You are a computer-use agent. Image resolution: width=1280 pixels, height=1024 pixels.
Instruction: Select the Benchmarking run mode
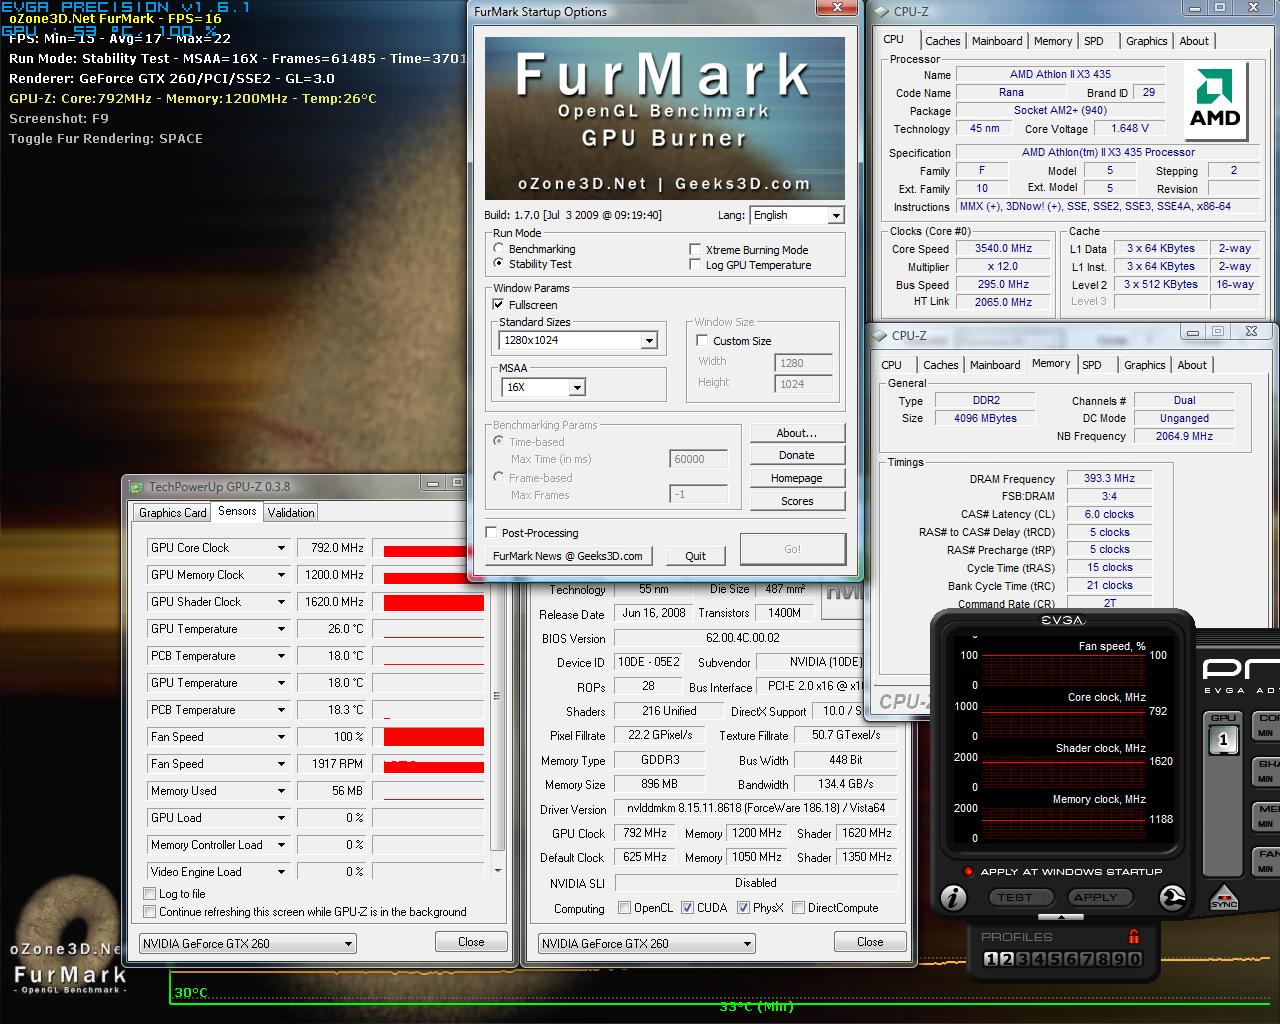pyautogui.click(x=499, y=248)
